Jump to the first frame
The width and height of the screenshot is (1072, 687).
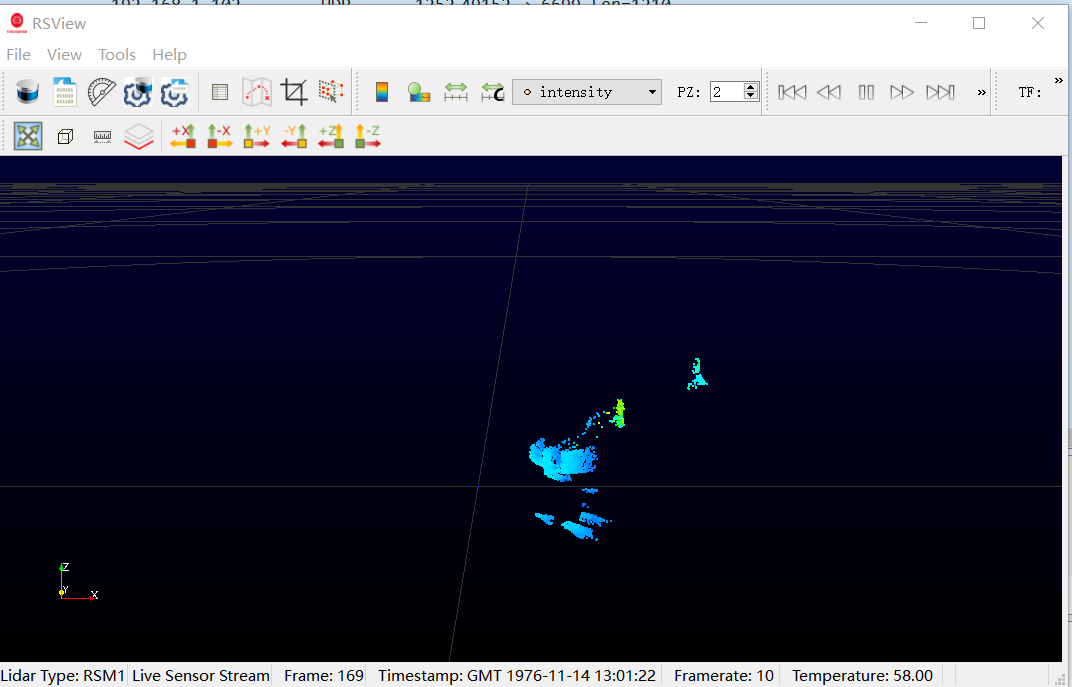click(792, 92)
